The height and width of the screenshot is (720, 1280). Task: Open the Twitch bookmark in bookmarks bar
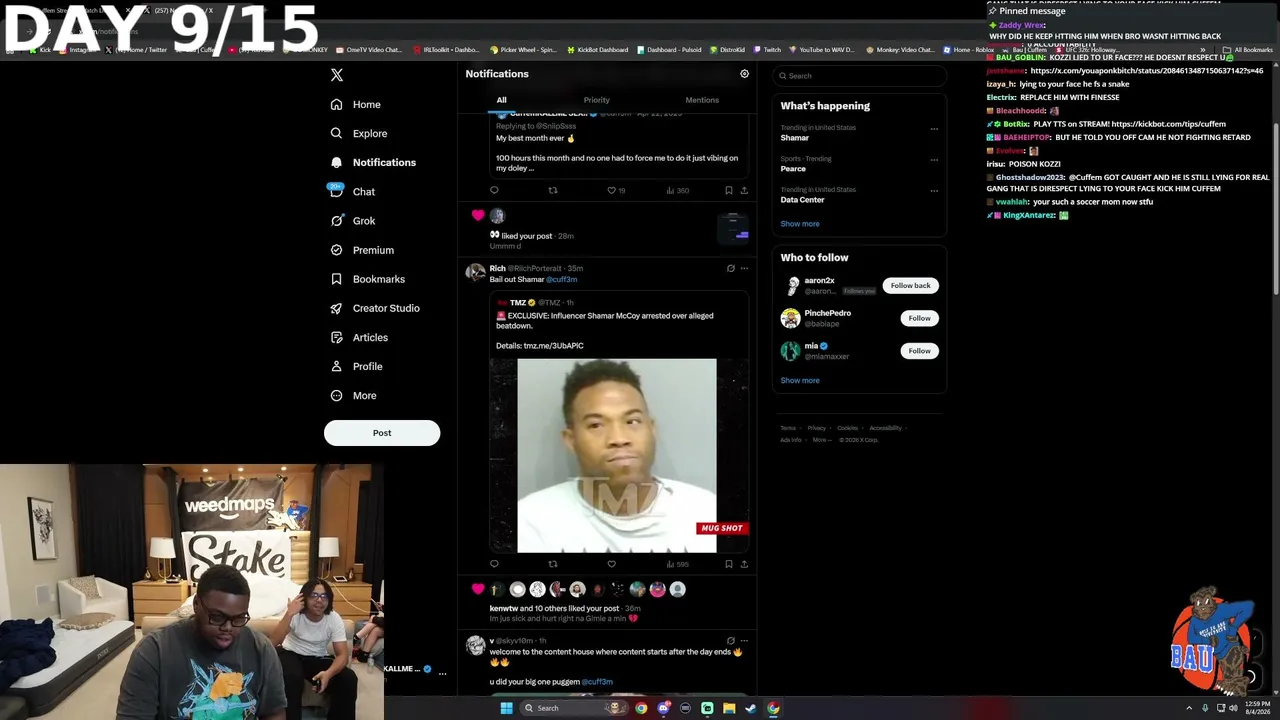pos(767,50)
